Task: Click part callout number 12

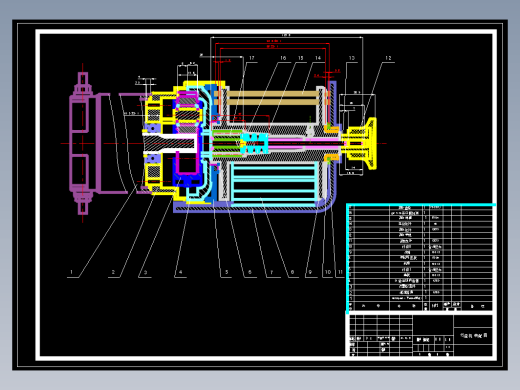Action: 388,58
